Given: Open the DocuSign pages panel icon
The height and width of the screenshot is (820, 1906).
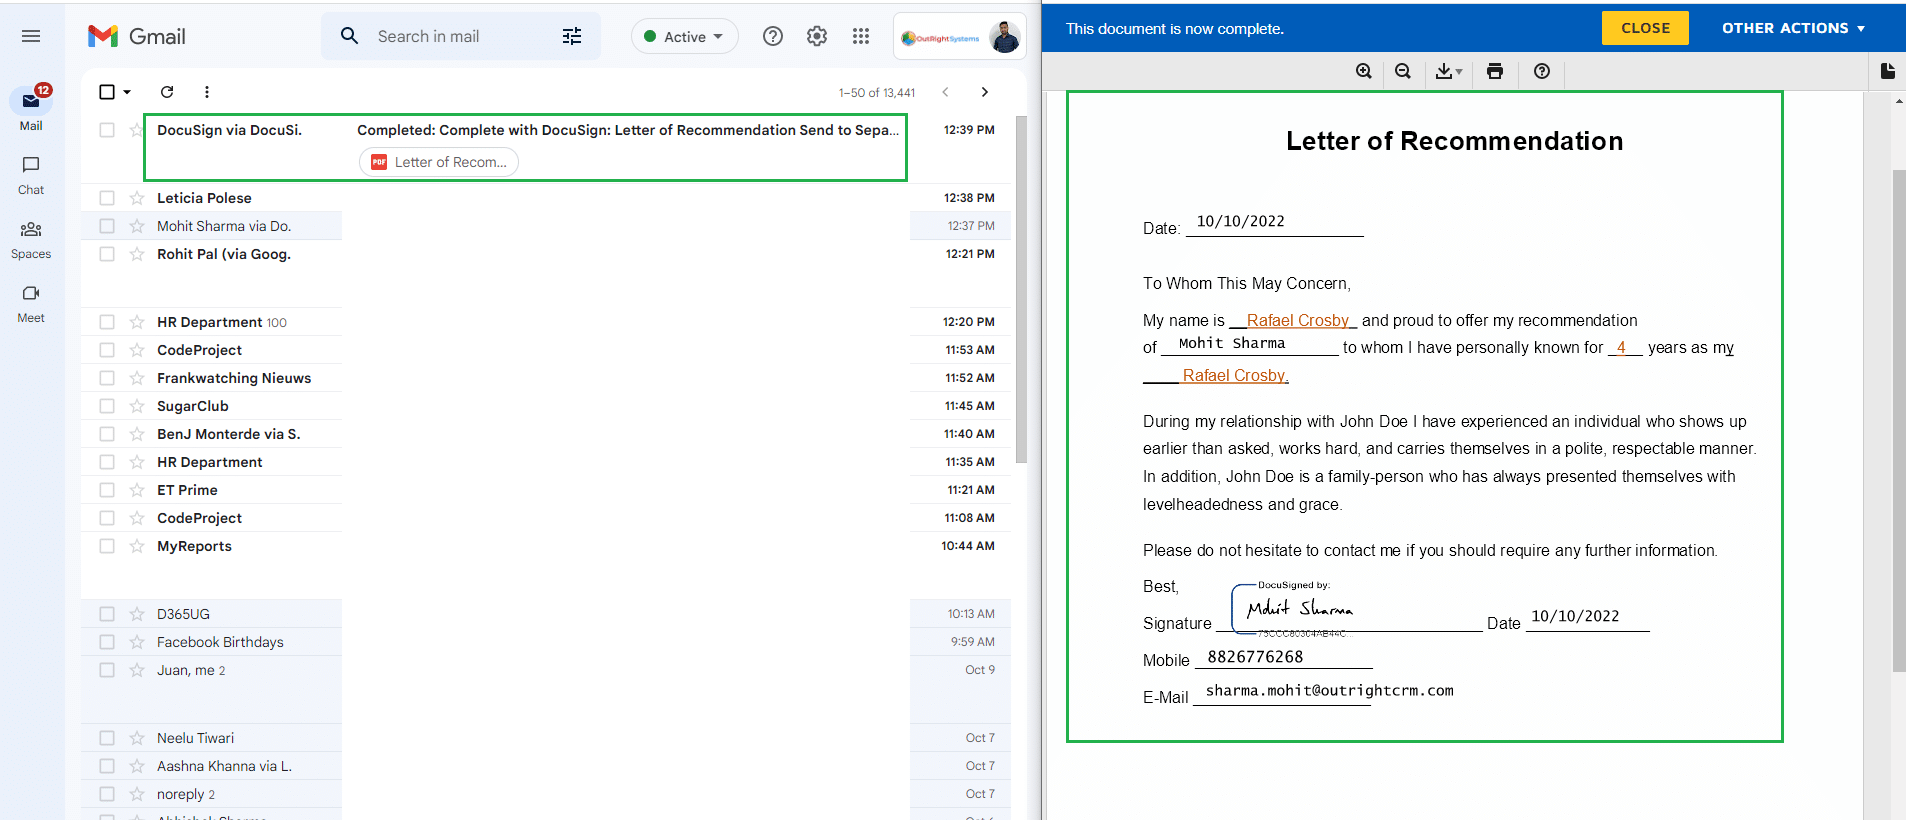Looking at the screenshot, I should pyautogui.click(x=1887, y=71).
